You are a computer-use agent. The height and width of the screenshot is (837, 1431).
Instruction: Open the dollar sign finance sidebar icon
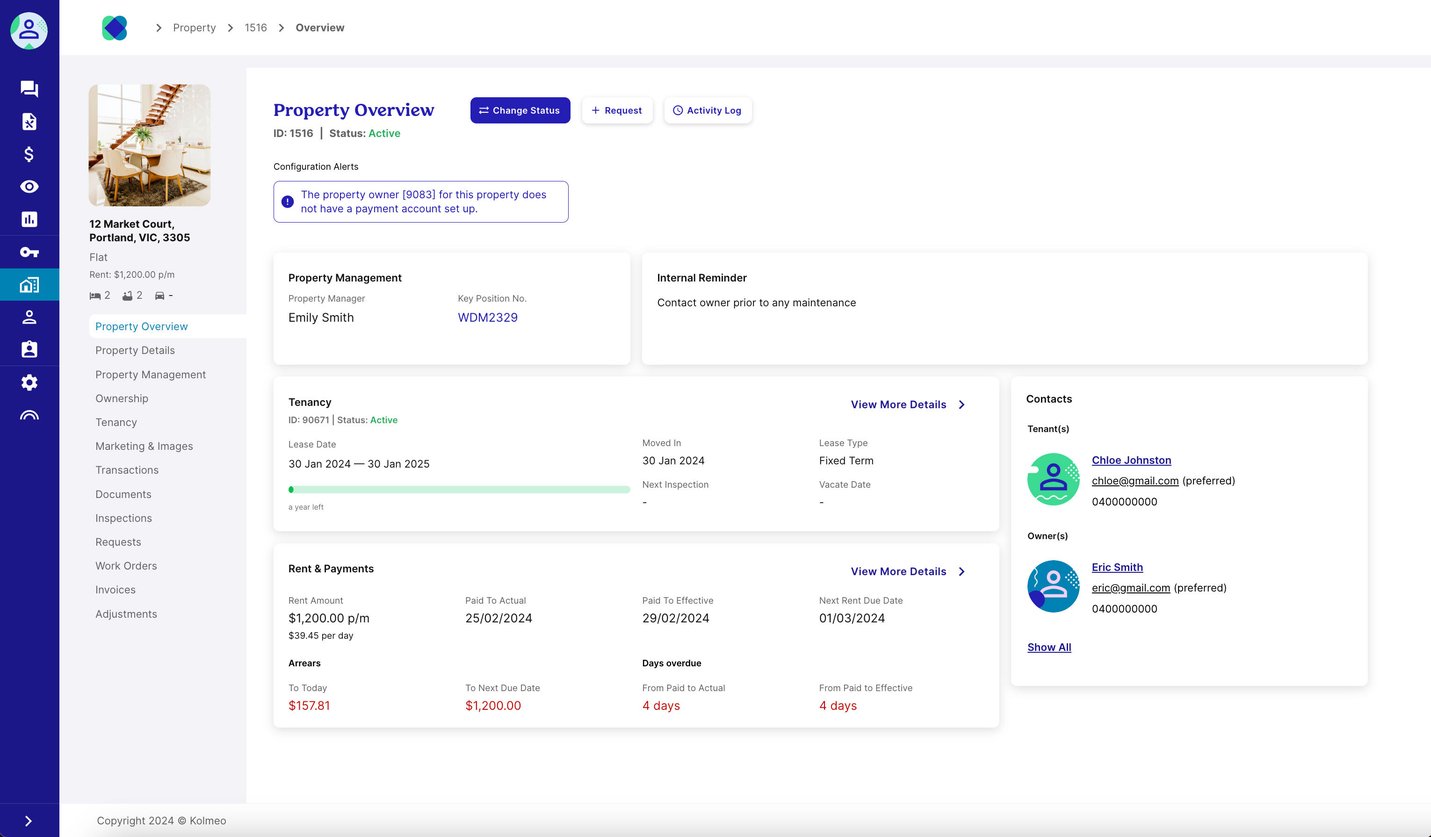29,154
